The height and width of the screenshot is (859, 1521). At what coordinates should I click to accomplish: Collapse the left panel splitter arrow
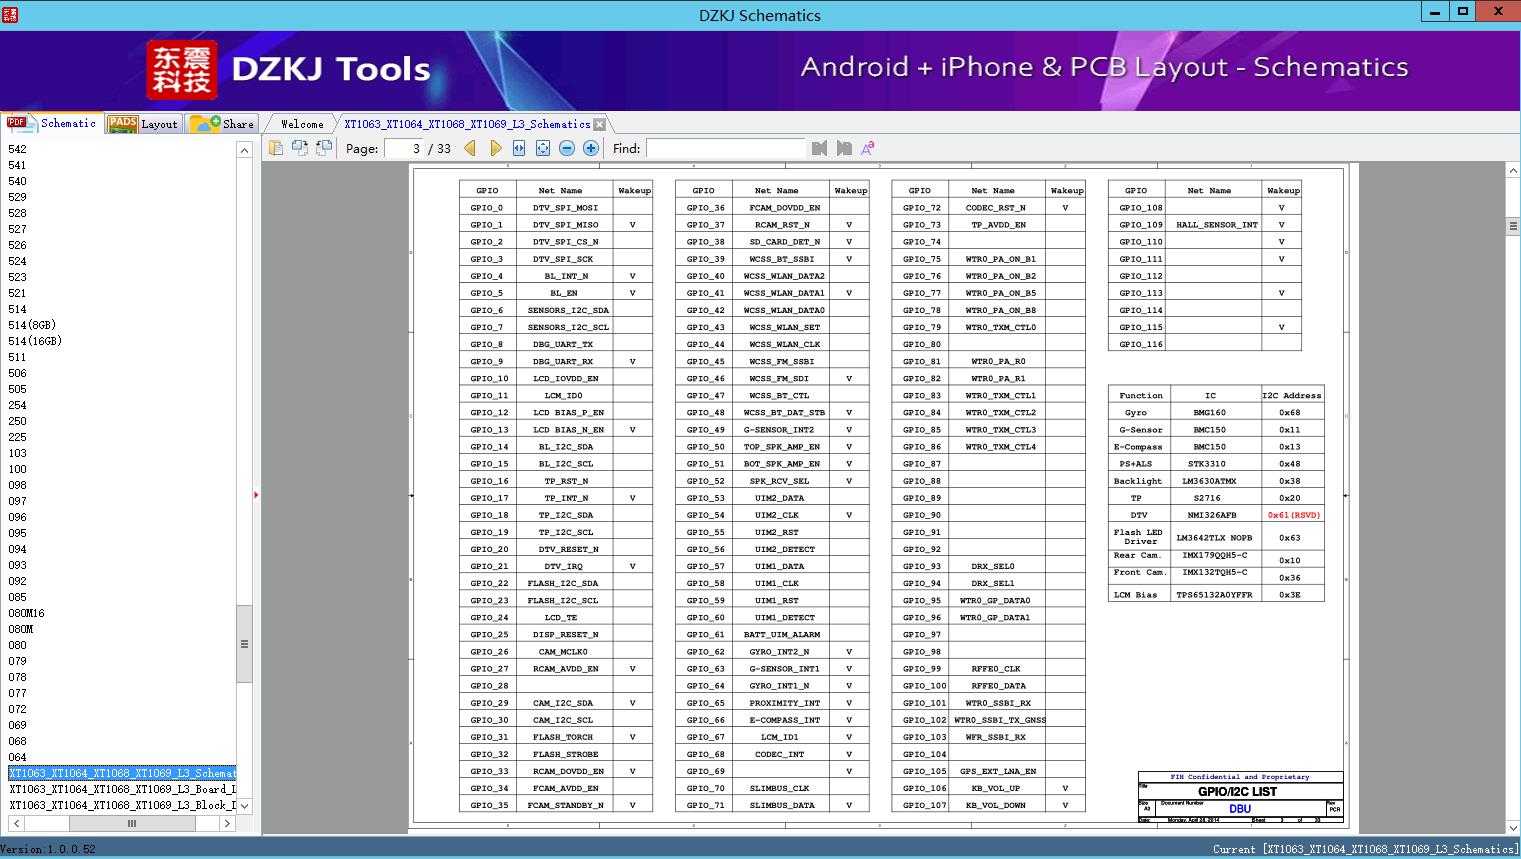click(x=256, y=494)
